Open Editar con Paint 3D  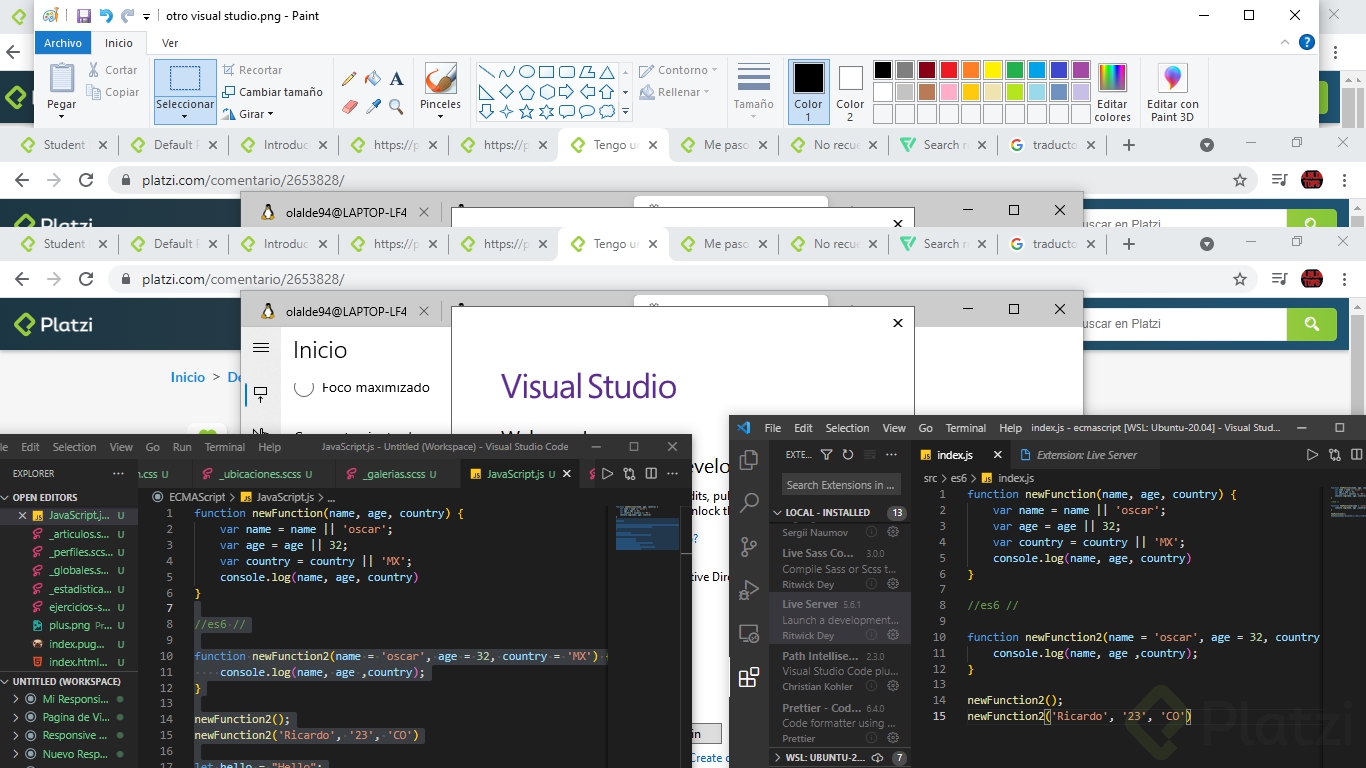coord(1172,92)
